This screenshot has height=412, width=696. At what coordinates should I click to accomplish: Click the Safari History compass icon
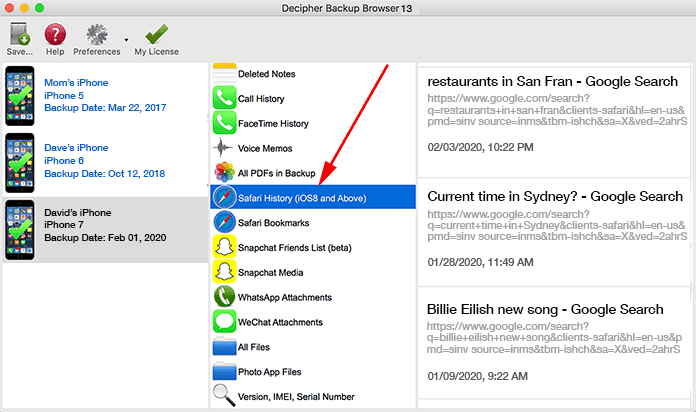click(225, 197)
